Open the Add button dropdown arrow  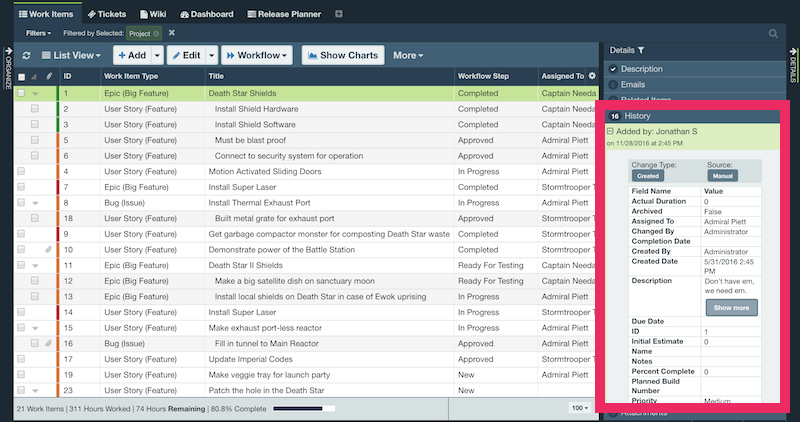coord(157,55)
